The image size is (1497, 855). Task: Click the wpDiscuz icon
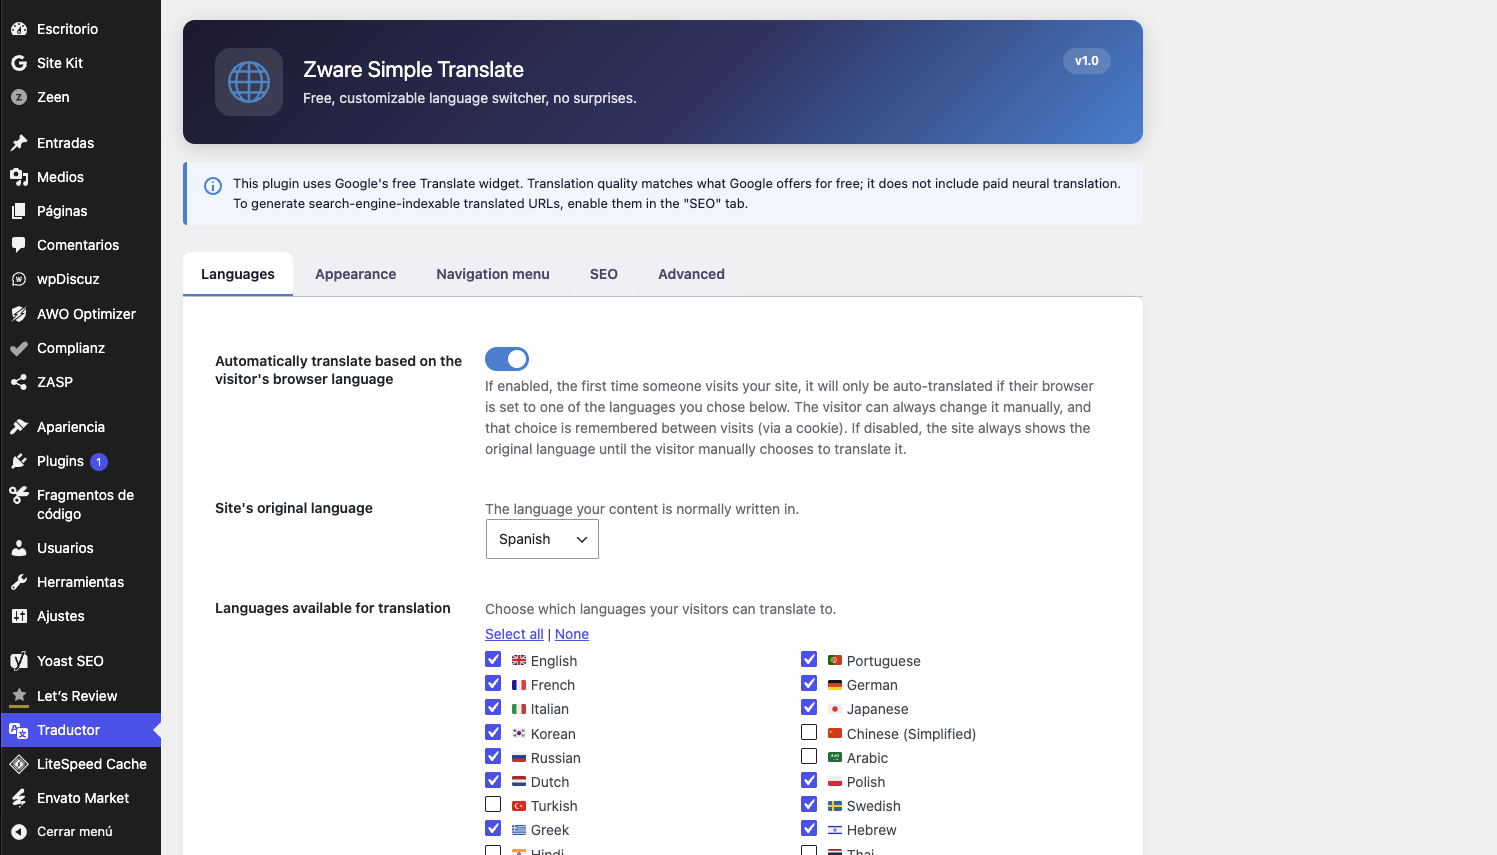point(19,279)
